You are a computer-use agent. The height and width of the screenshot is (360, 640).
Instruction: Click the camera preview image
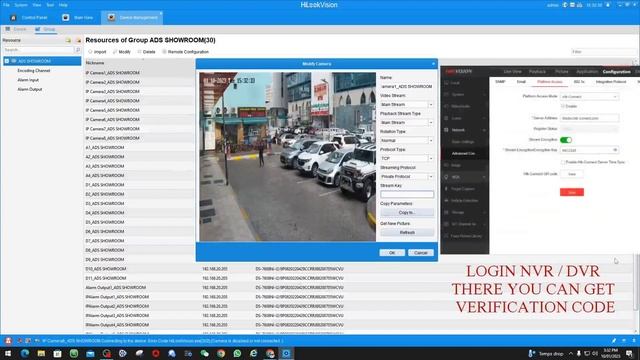click(287, 157)
